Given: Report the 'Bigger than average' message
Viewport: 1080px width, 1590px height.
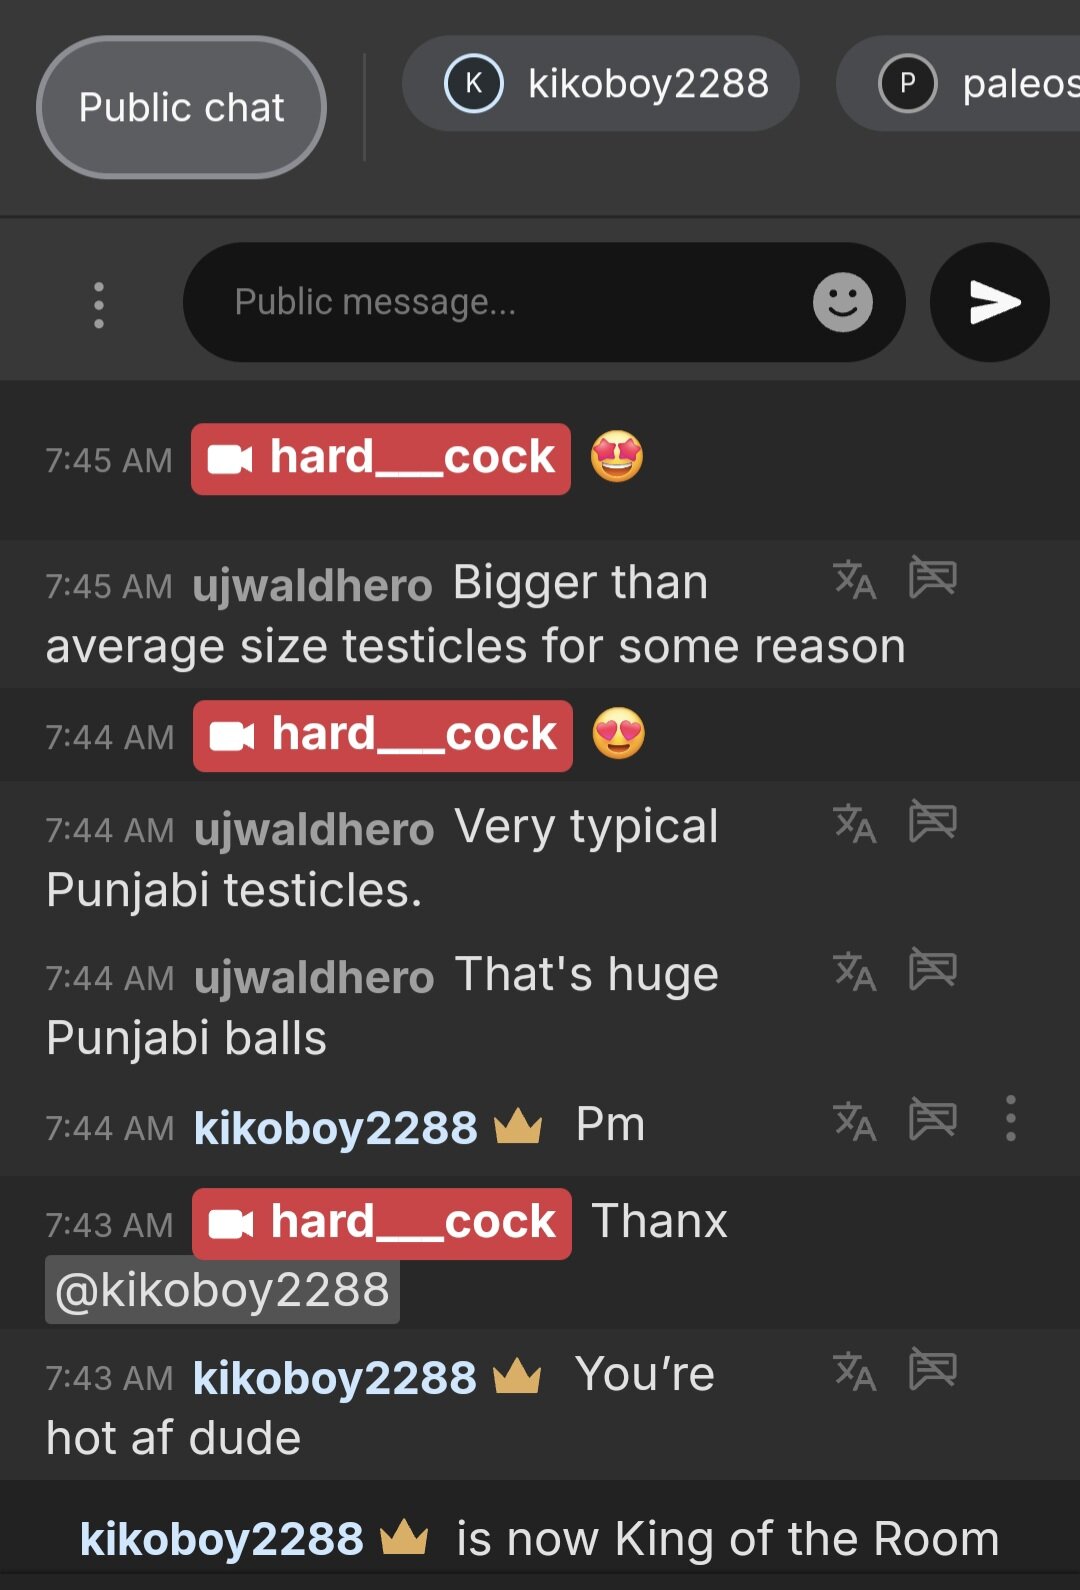Looking at the screenshot, I should (x=933, y=578).
